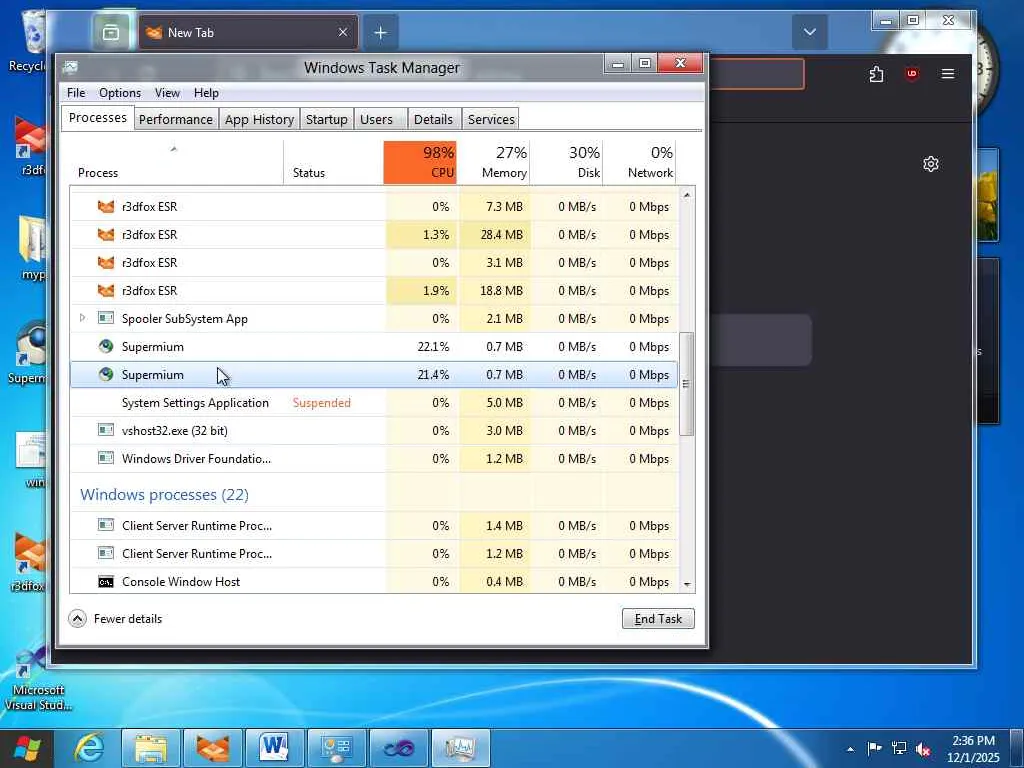This screenshot has height=768, width=1024.
Task: Collapse view with Fewer details arrow
Action: click(x=77, y=618)
